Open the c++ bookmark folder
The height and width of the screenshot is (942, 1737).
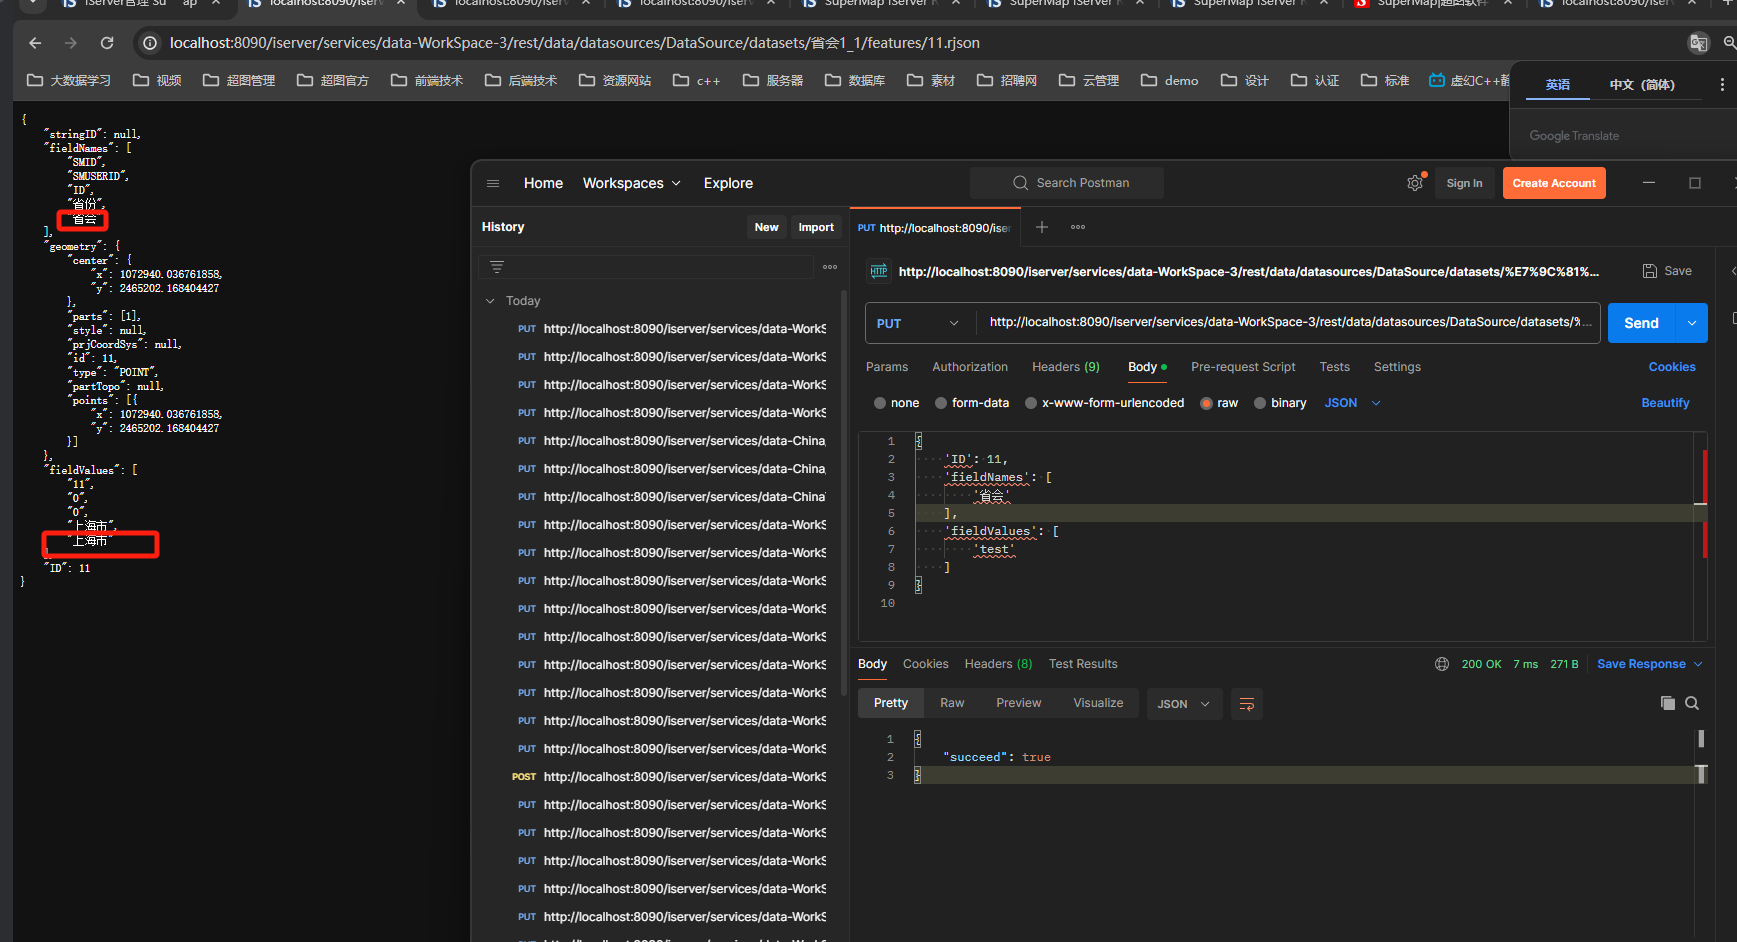point(696,80)
